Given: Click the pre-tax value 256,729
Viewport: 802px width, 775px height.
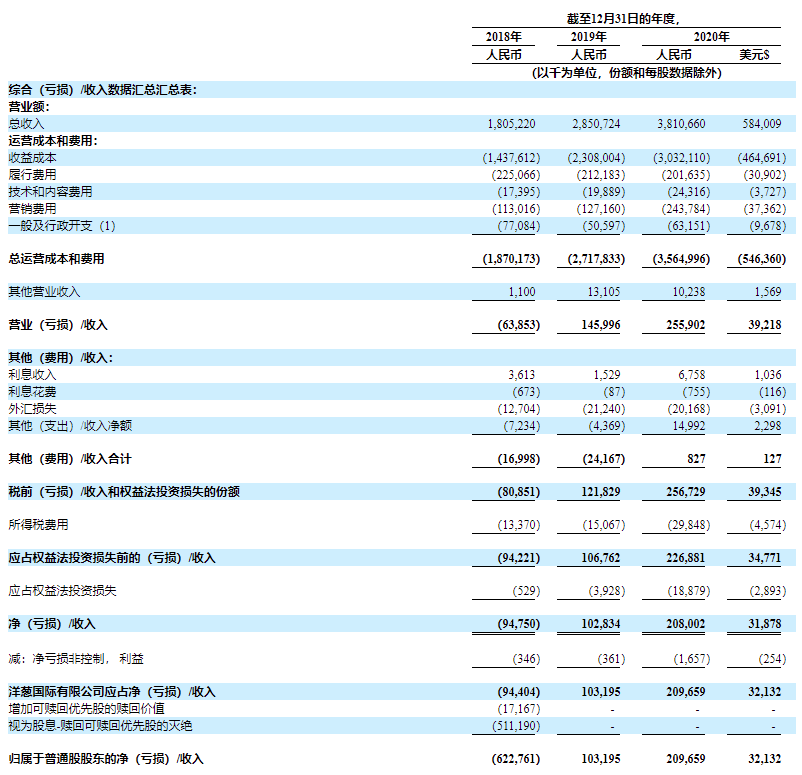Looking at the screenshot, I should click(x=685, y=492).
